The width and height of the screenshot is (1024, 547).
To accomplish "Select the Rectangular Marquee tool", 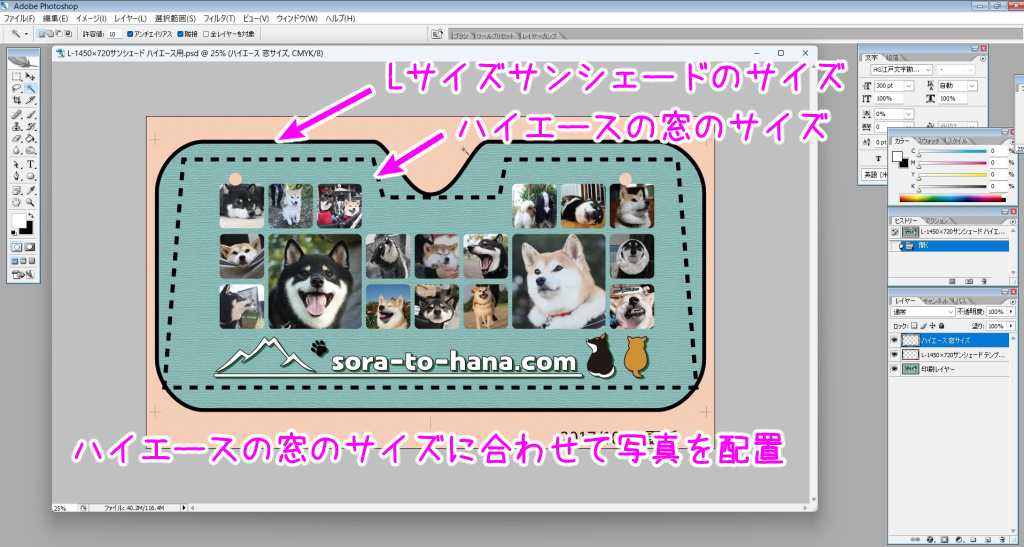I will pos(17,76).
